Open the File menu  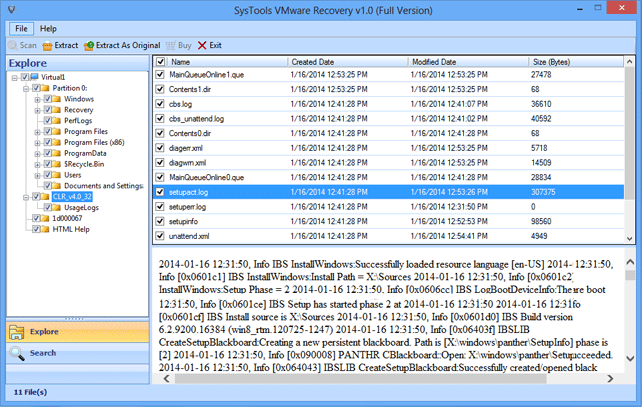tap(21, 29)
